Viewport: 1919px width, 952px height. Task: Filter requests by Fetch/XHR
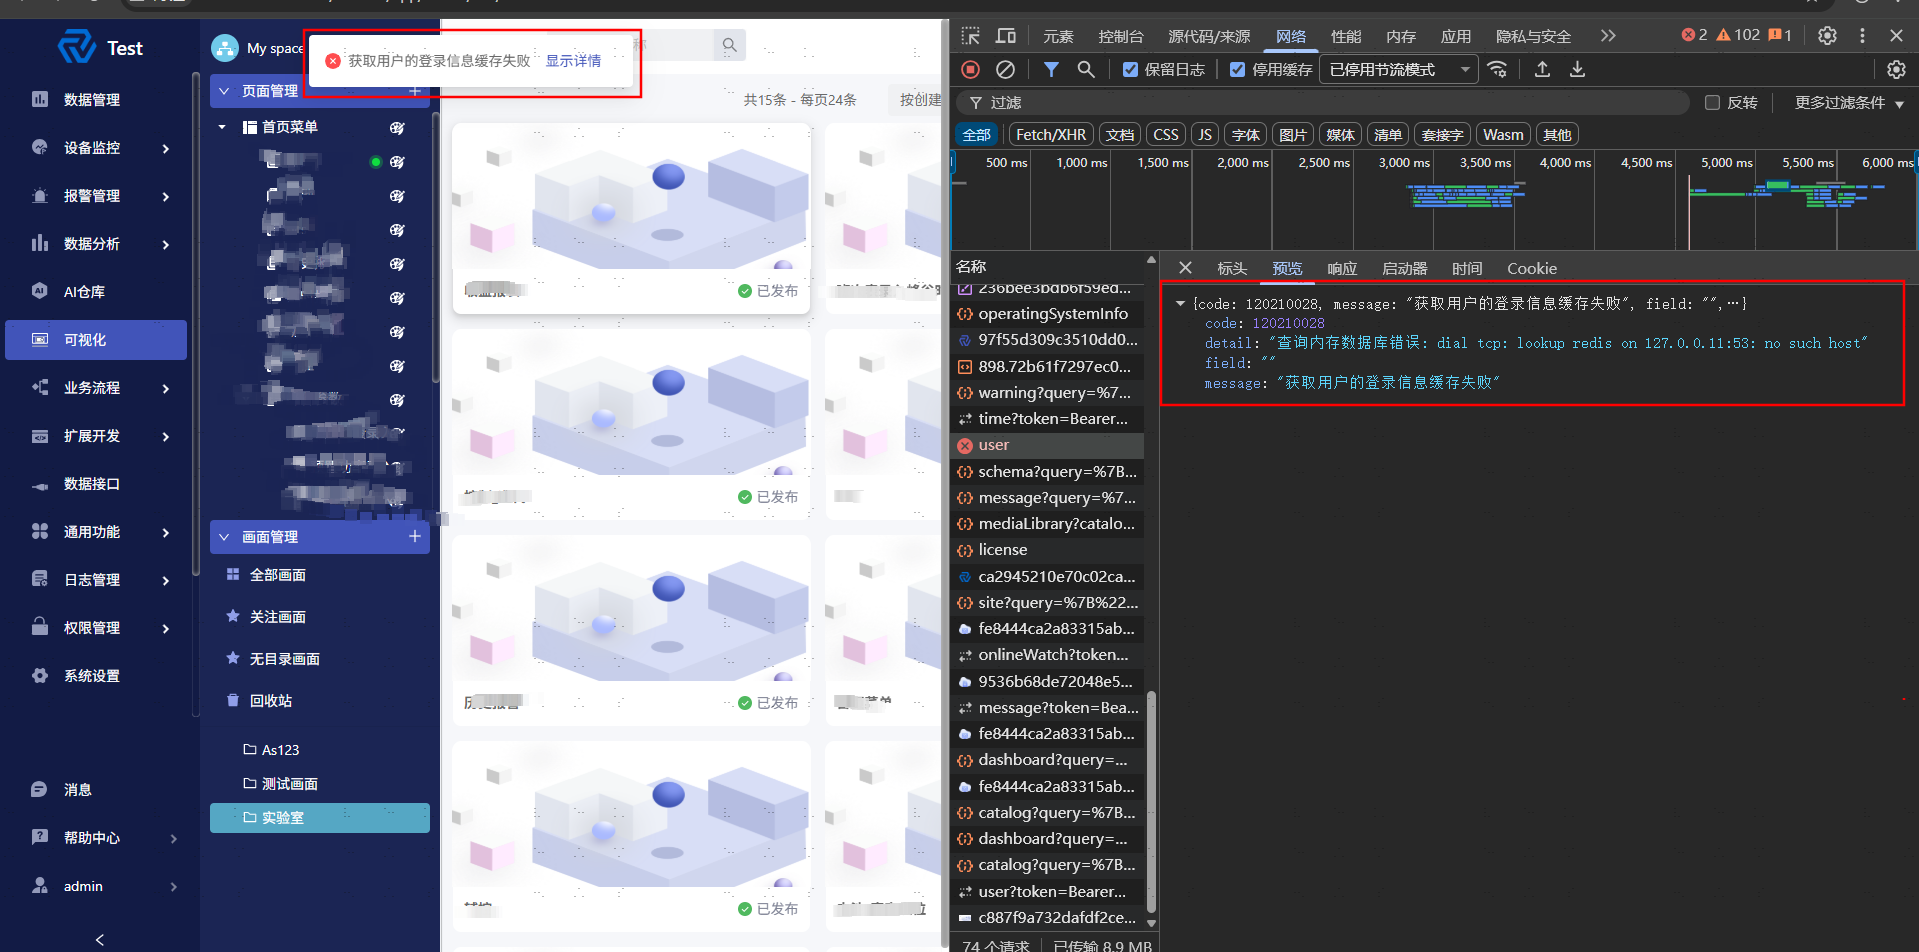pos(1050,135)
